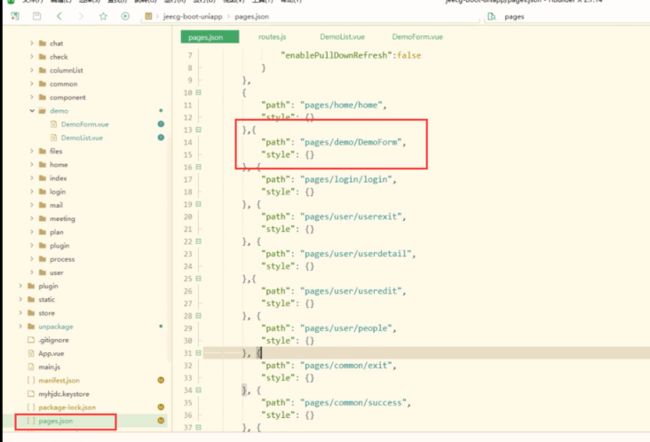
Task: Click the main.js file icon
Action: coord(31,367)
